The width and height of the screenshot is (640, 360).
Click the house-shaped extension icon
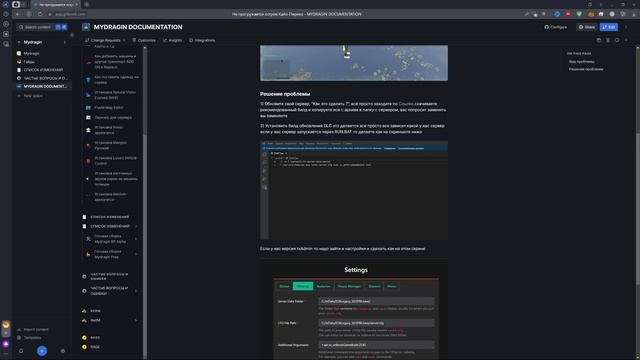601,14
